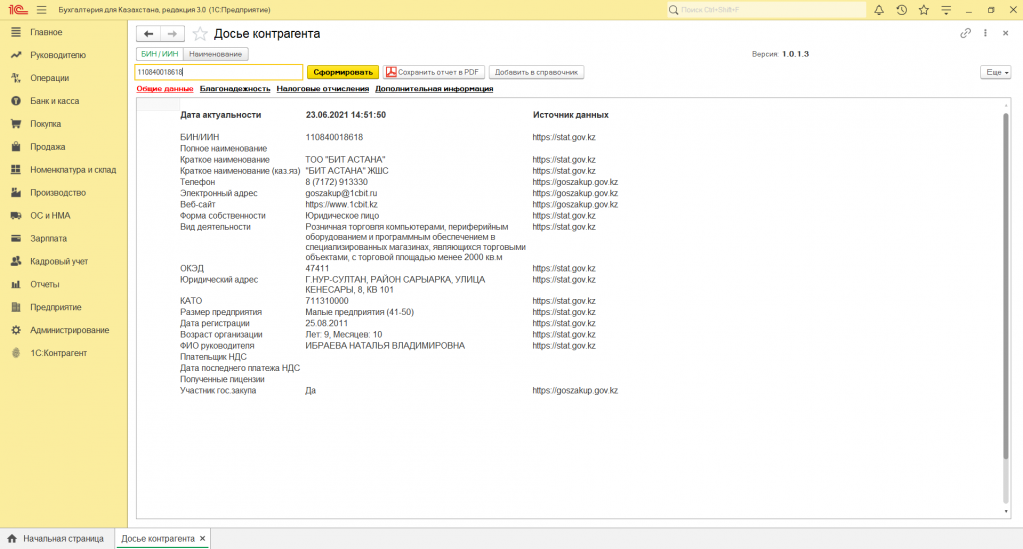The width and height of the screenshot is (1023, 549).
Task: Click goszakup@1cbit.ru email value
Action: point(341,193)
